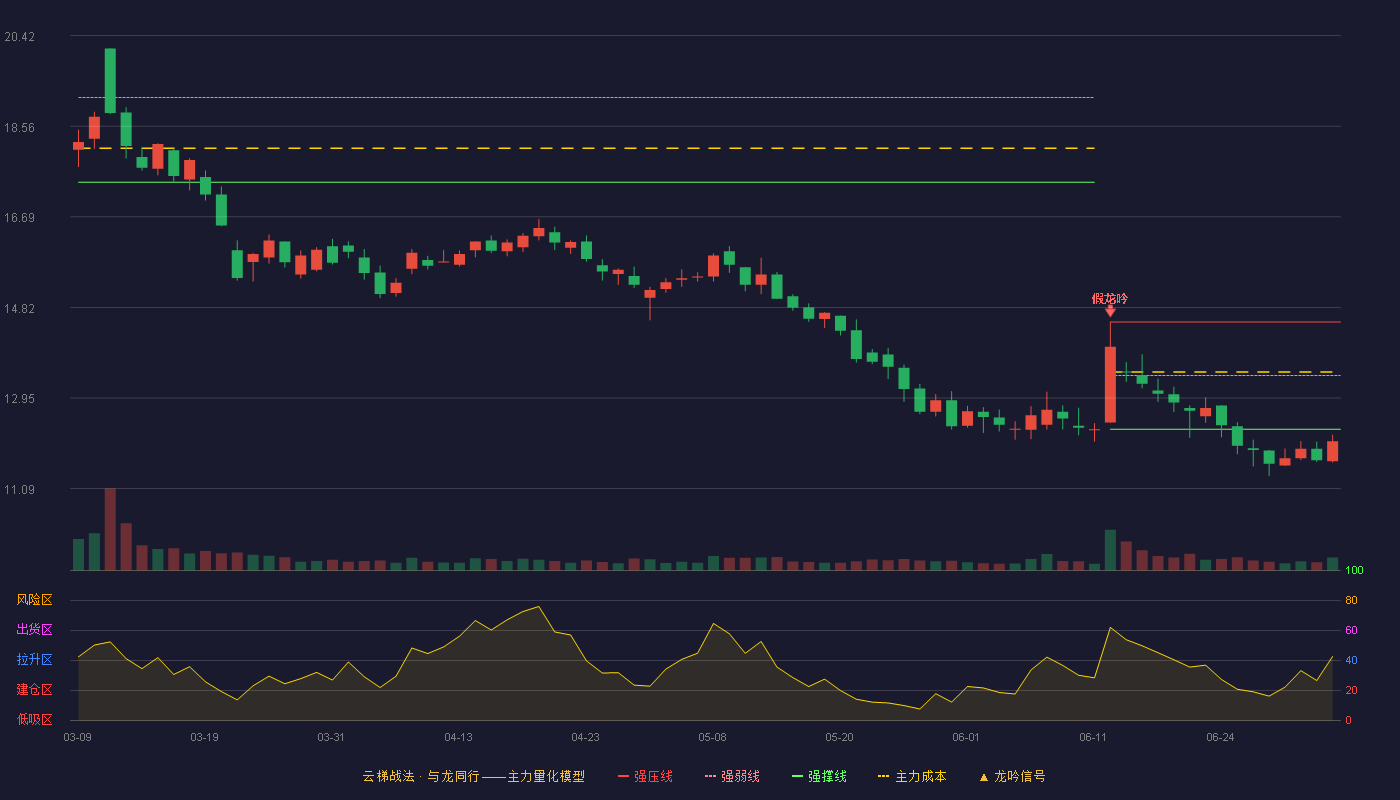Click the 假龙吟 signal arrow marker
1400x800 pixels.
click(x=1110, y=312)
